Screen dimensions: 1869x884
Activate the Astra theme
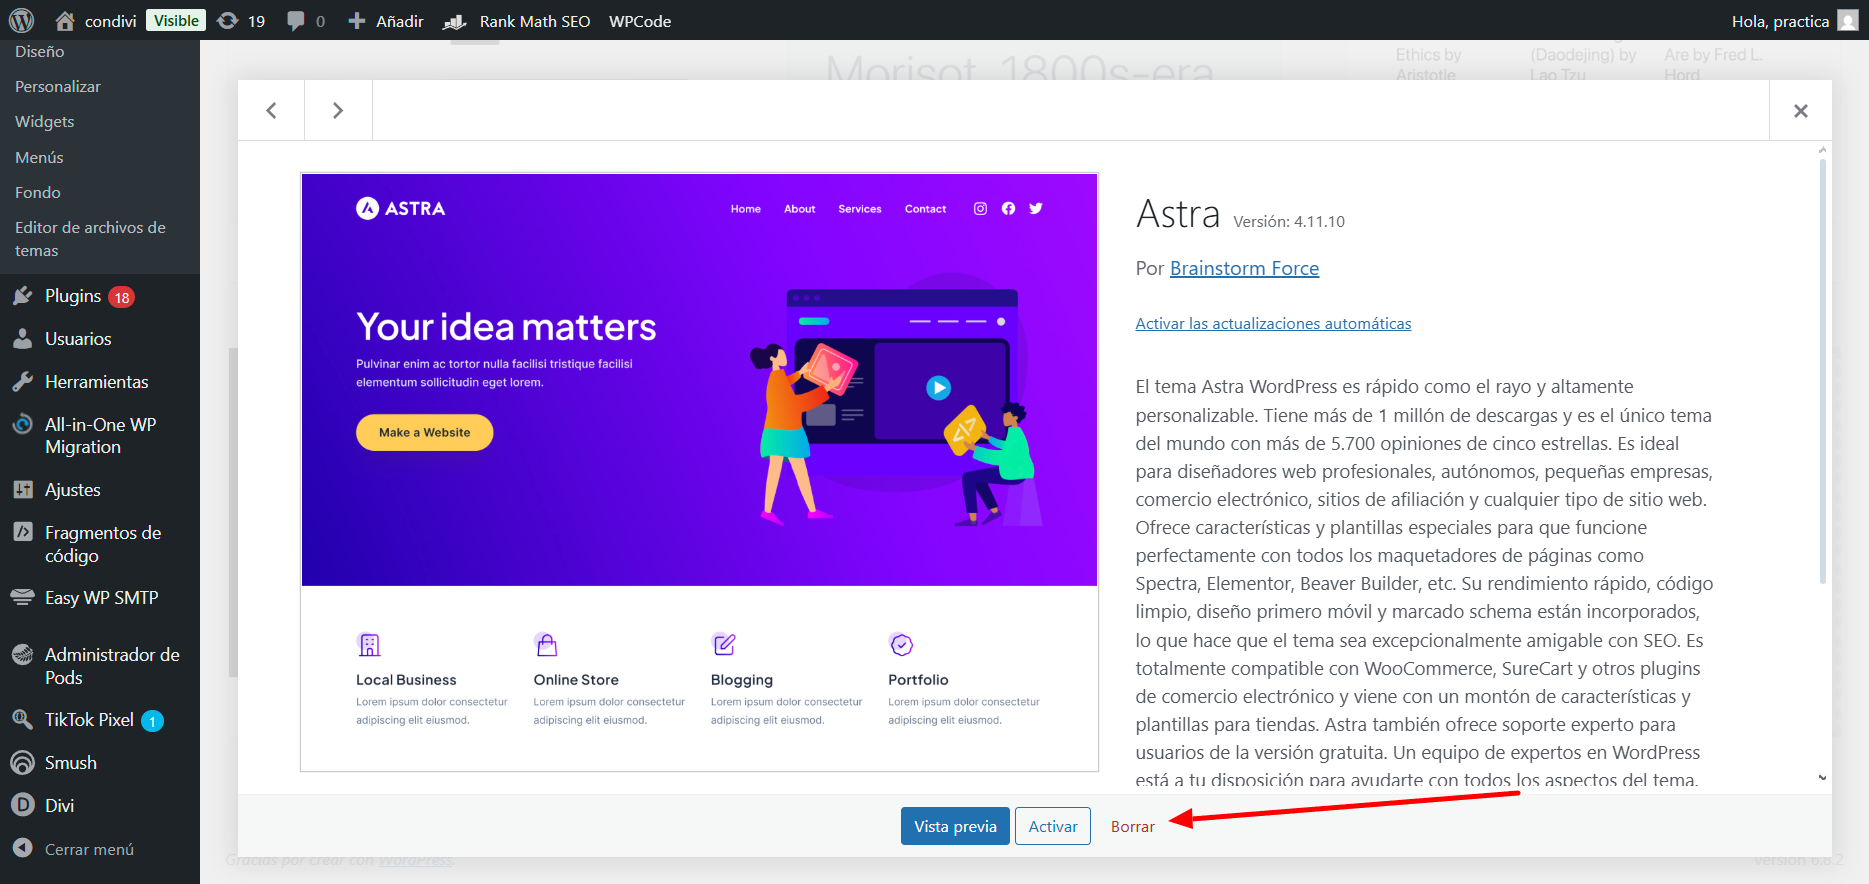coord(1052,826)
